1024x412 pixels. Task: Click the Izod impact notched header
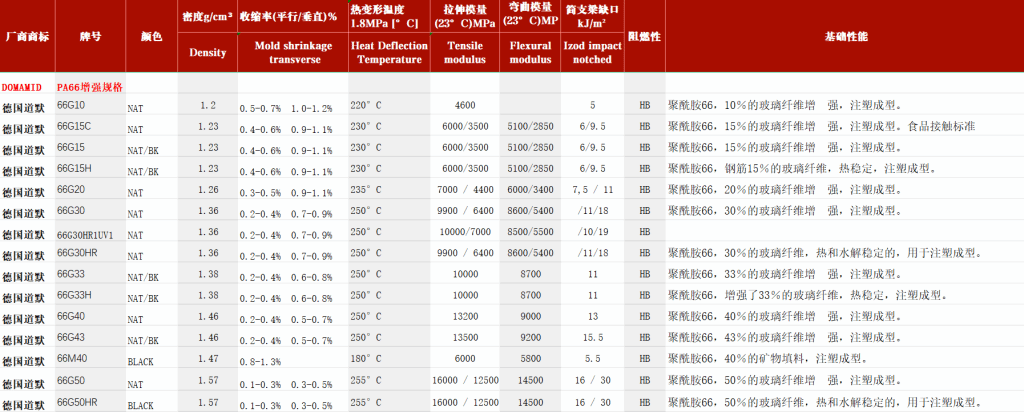[x=592, y=53]
